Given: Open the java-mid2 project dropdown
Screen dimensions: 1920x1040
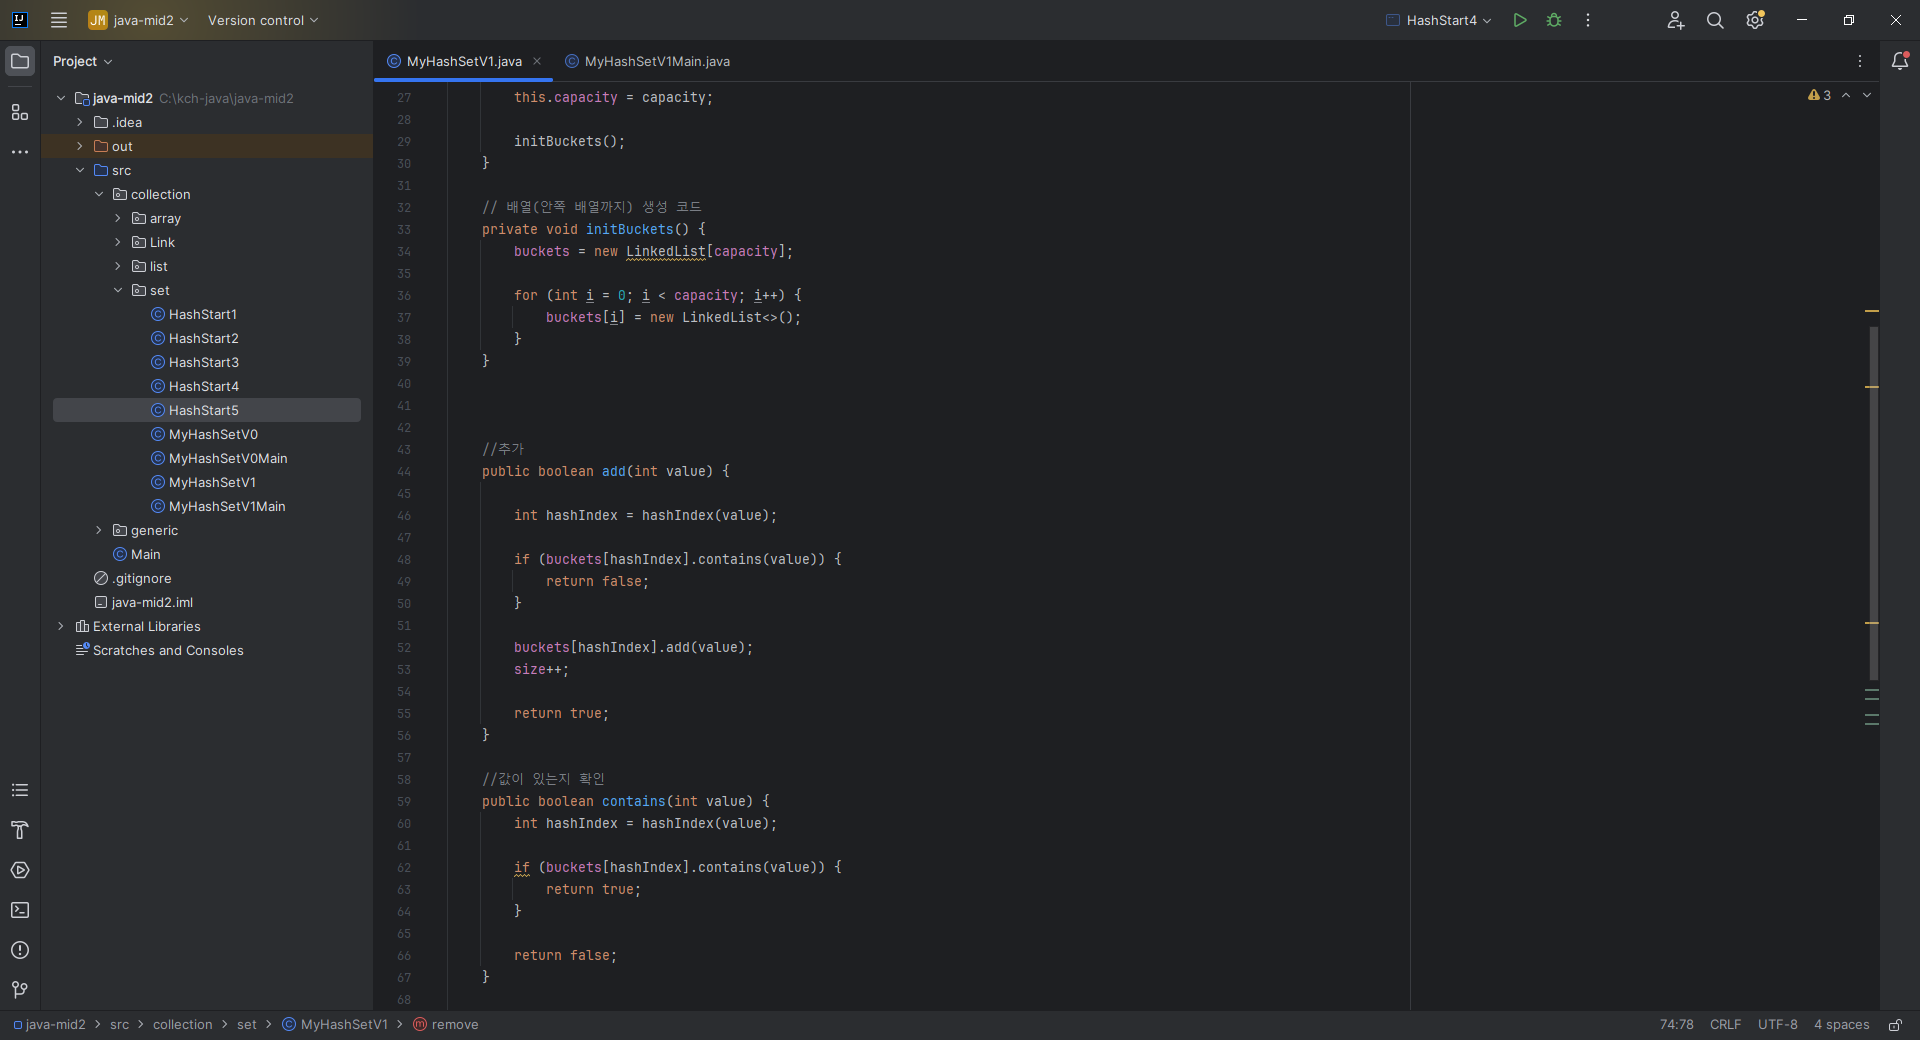Looking at the screenshot, I should tap(138, 20).
